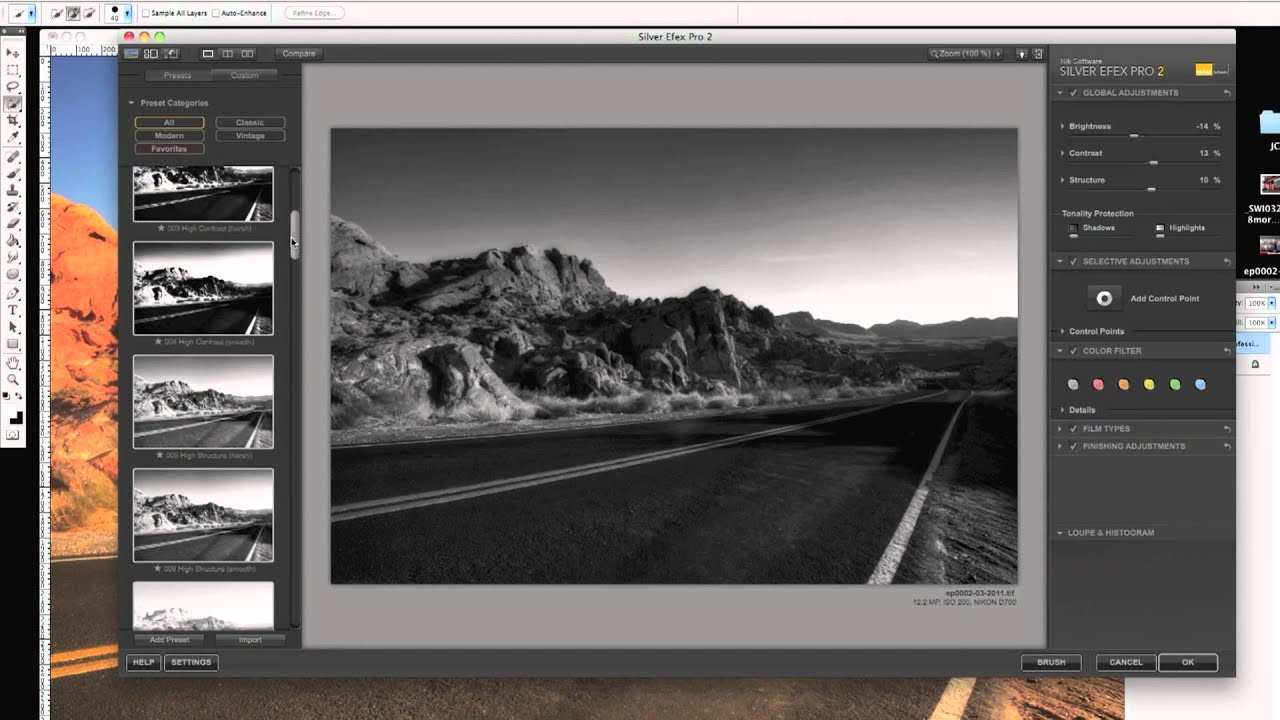Viewport: 1280px width, 720px height.
Task: Collapse the Preset Categories section
Action: [x=130, y=103]
